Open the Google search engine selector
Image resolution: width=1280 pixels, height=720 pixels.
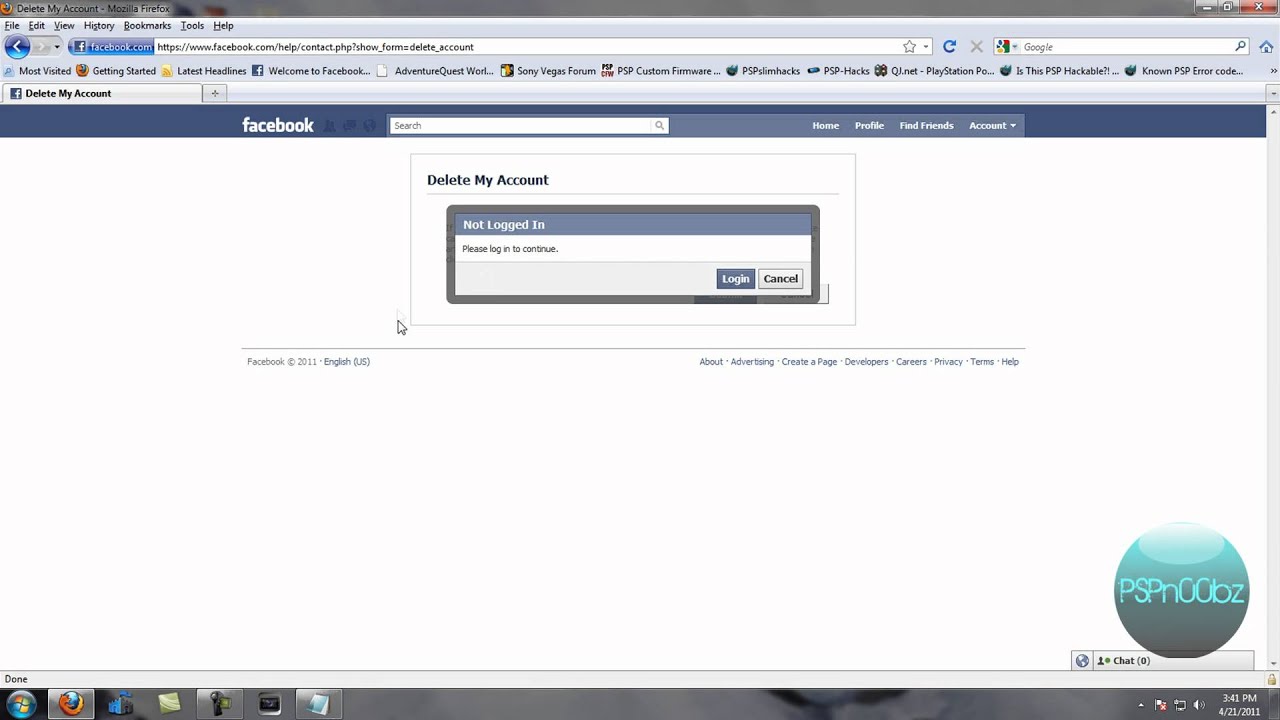pyautogui.click(x=1007, y=47)
